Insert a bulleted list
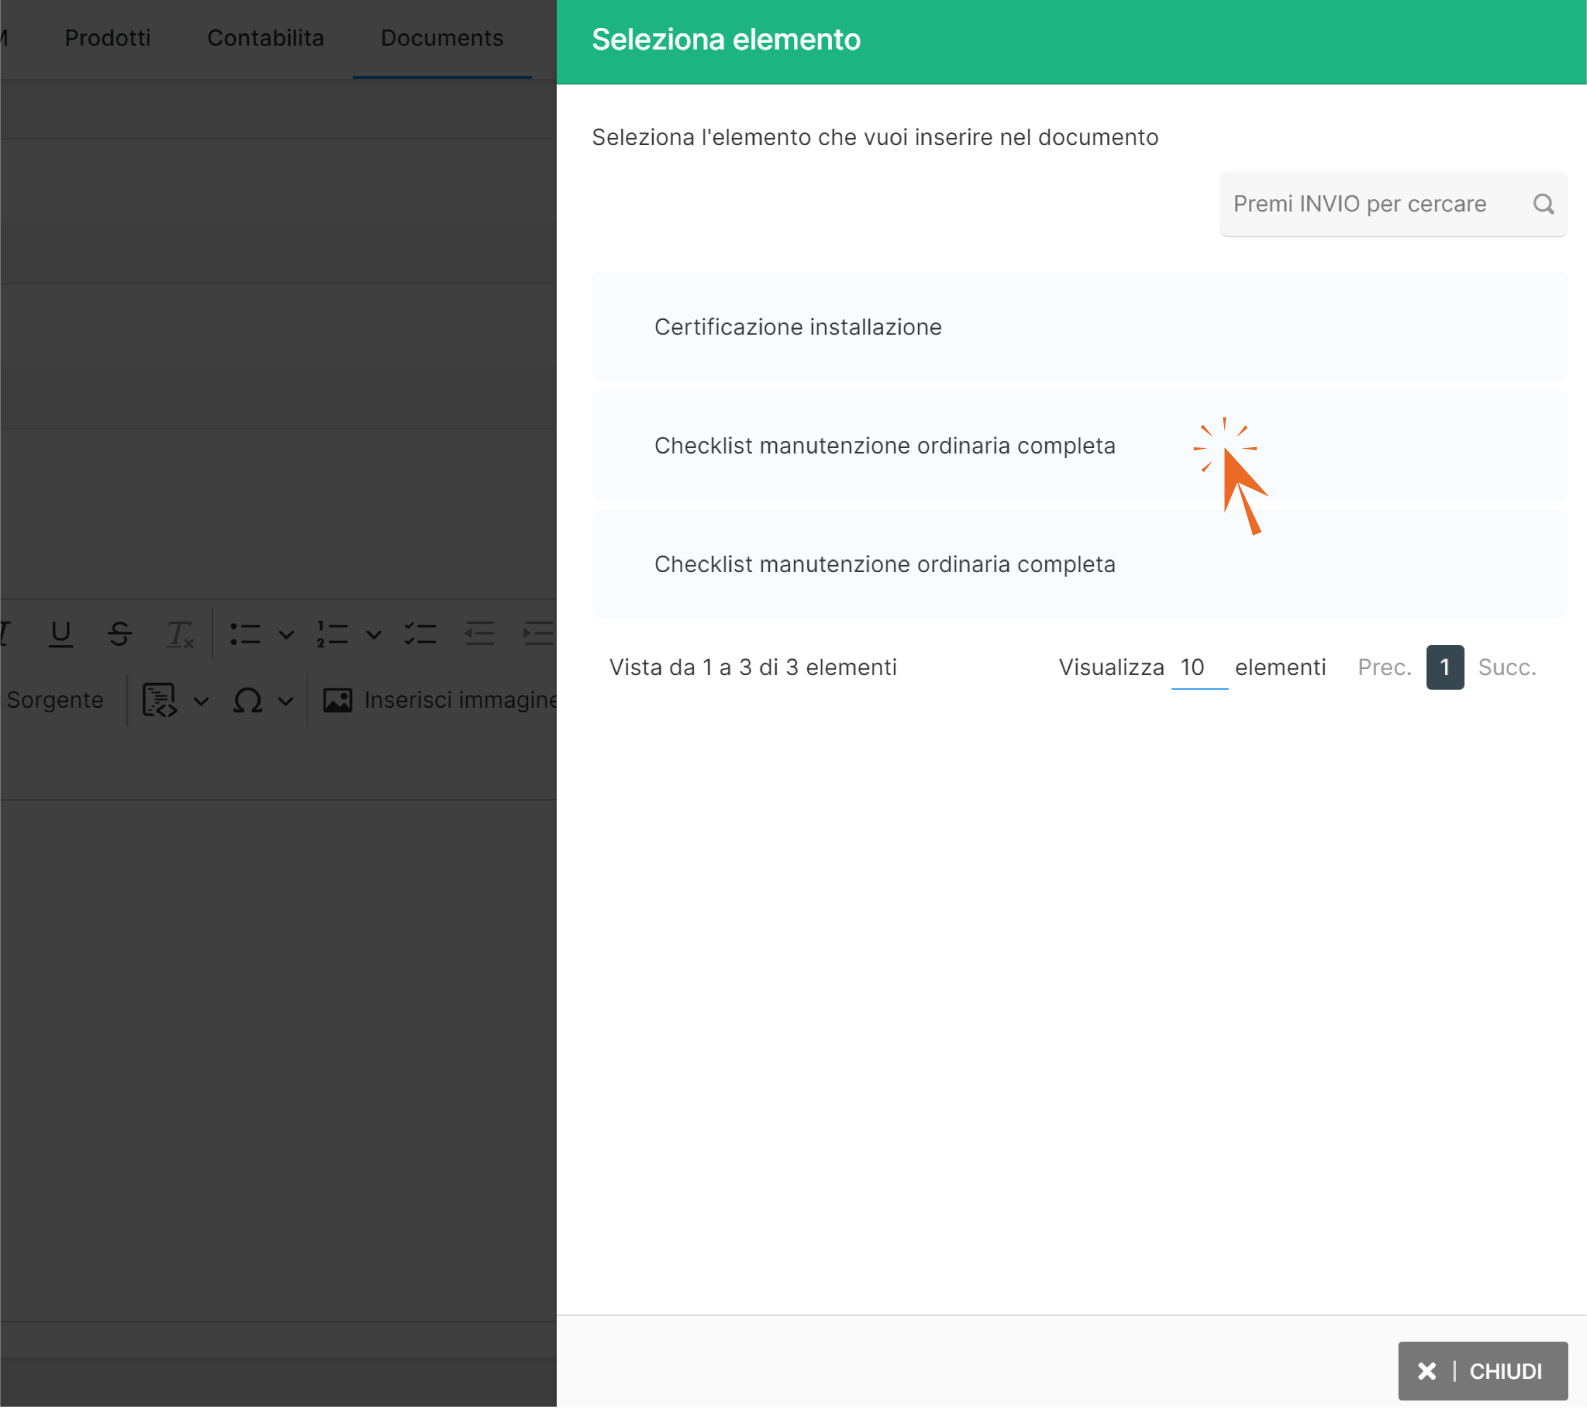The width and height of the screenshot is (1587, 1408). pyautogui.click(x=245, y=634)
